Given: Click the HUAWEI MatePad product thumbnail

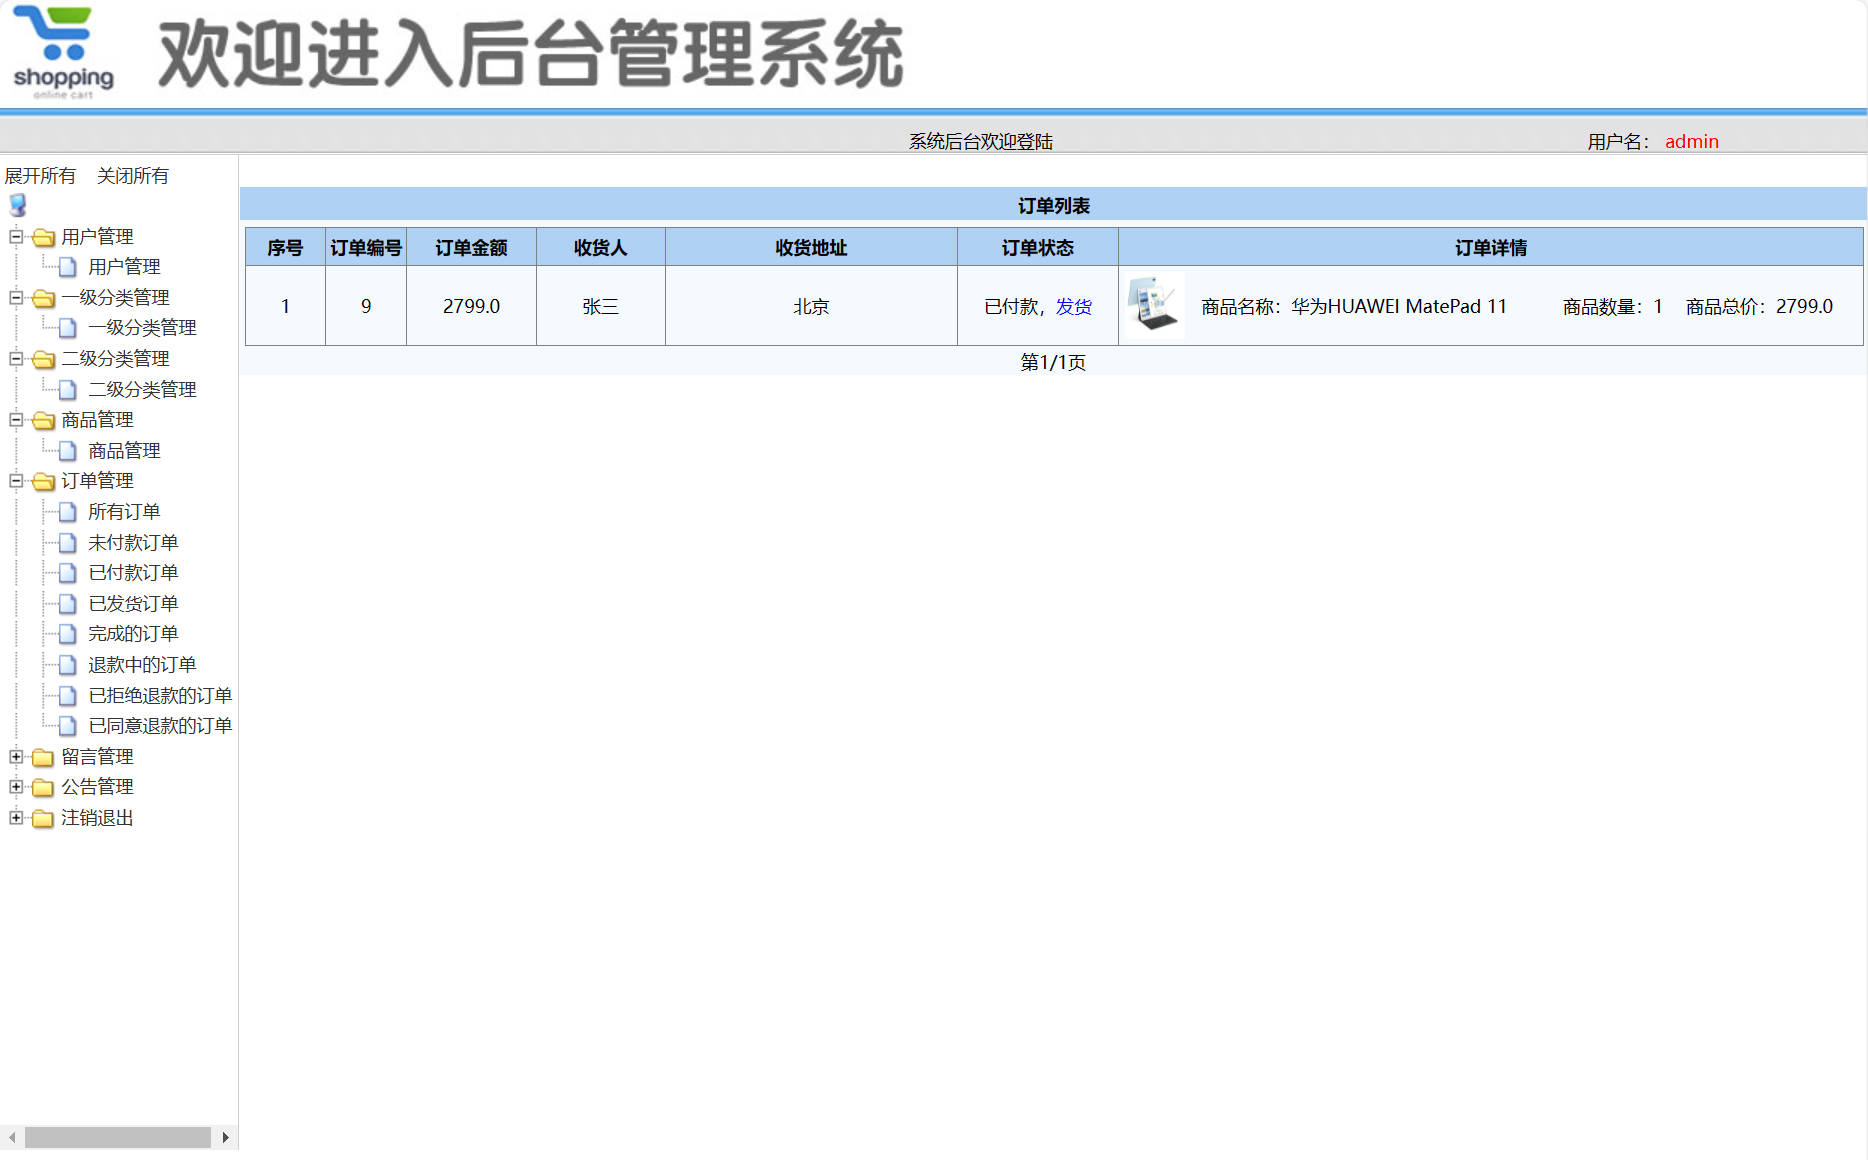Looking at the screenshot, I should [x=1153, y=306].
